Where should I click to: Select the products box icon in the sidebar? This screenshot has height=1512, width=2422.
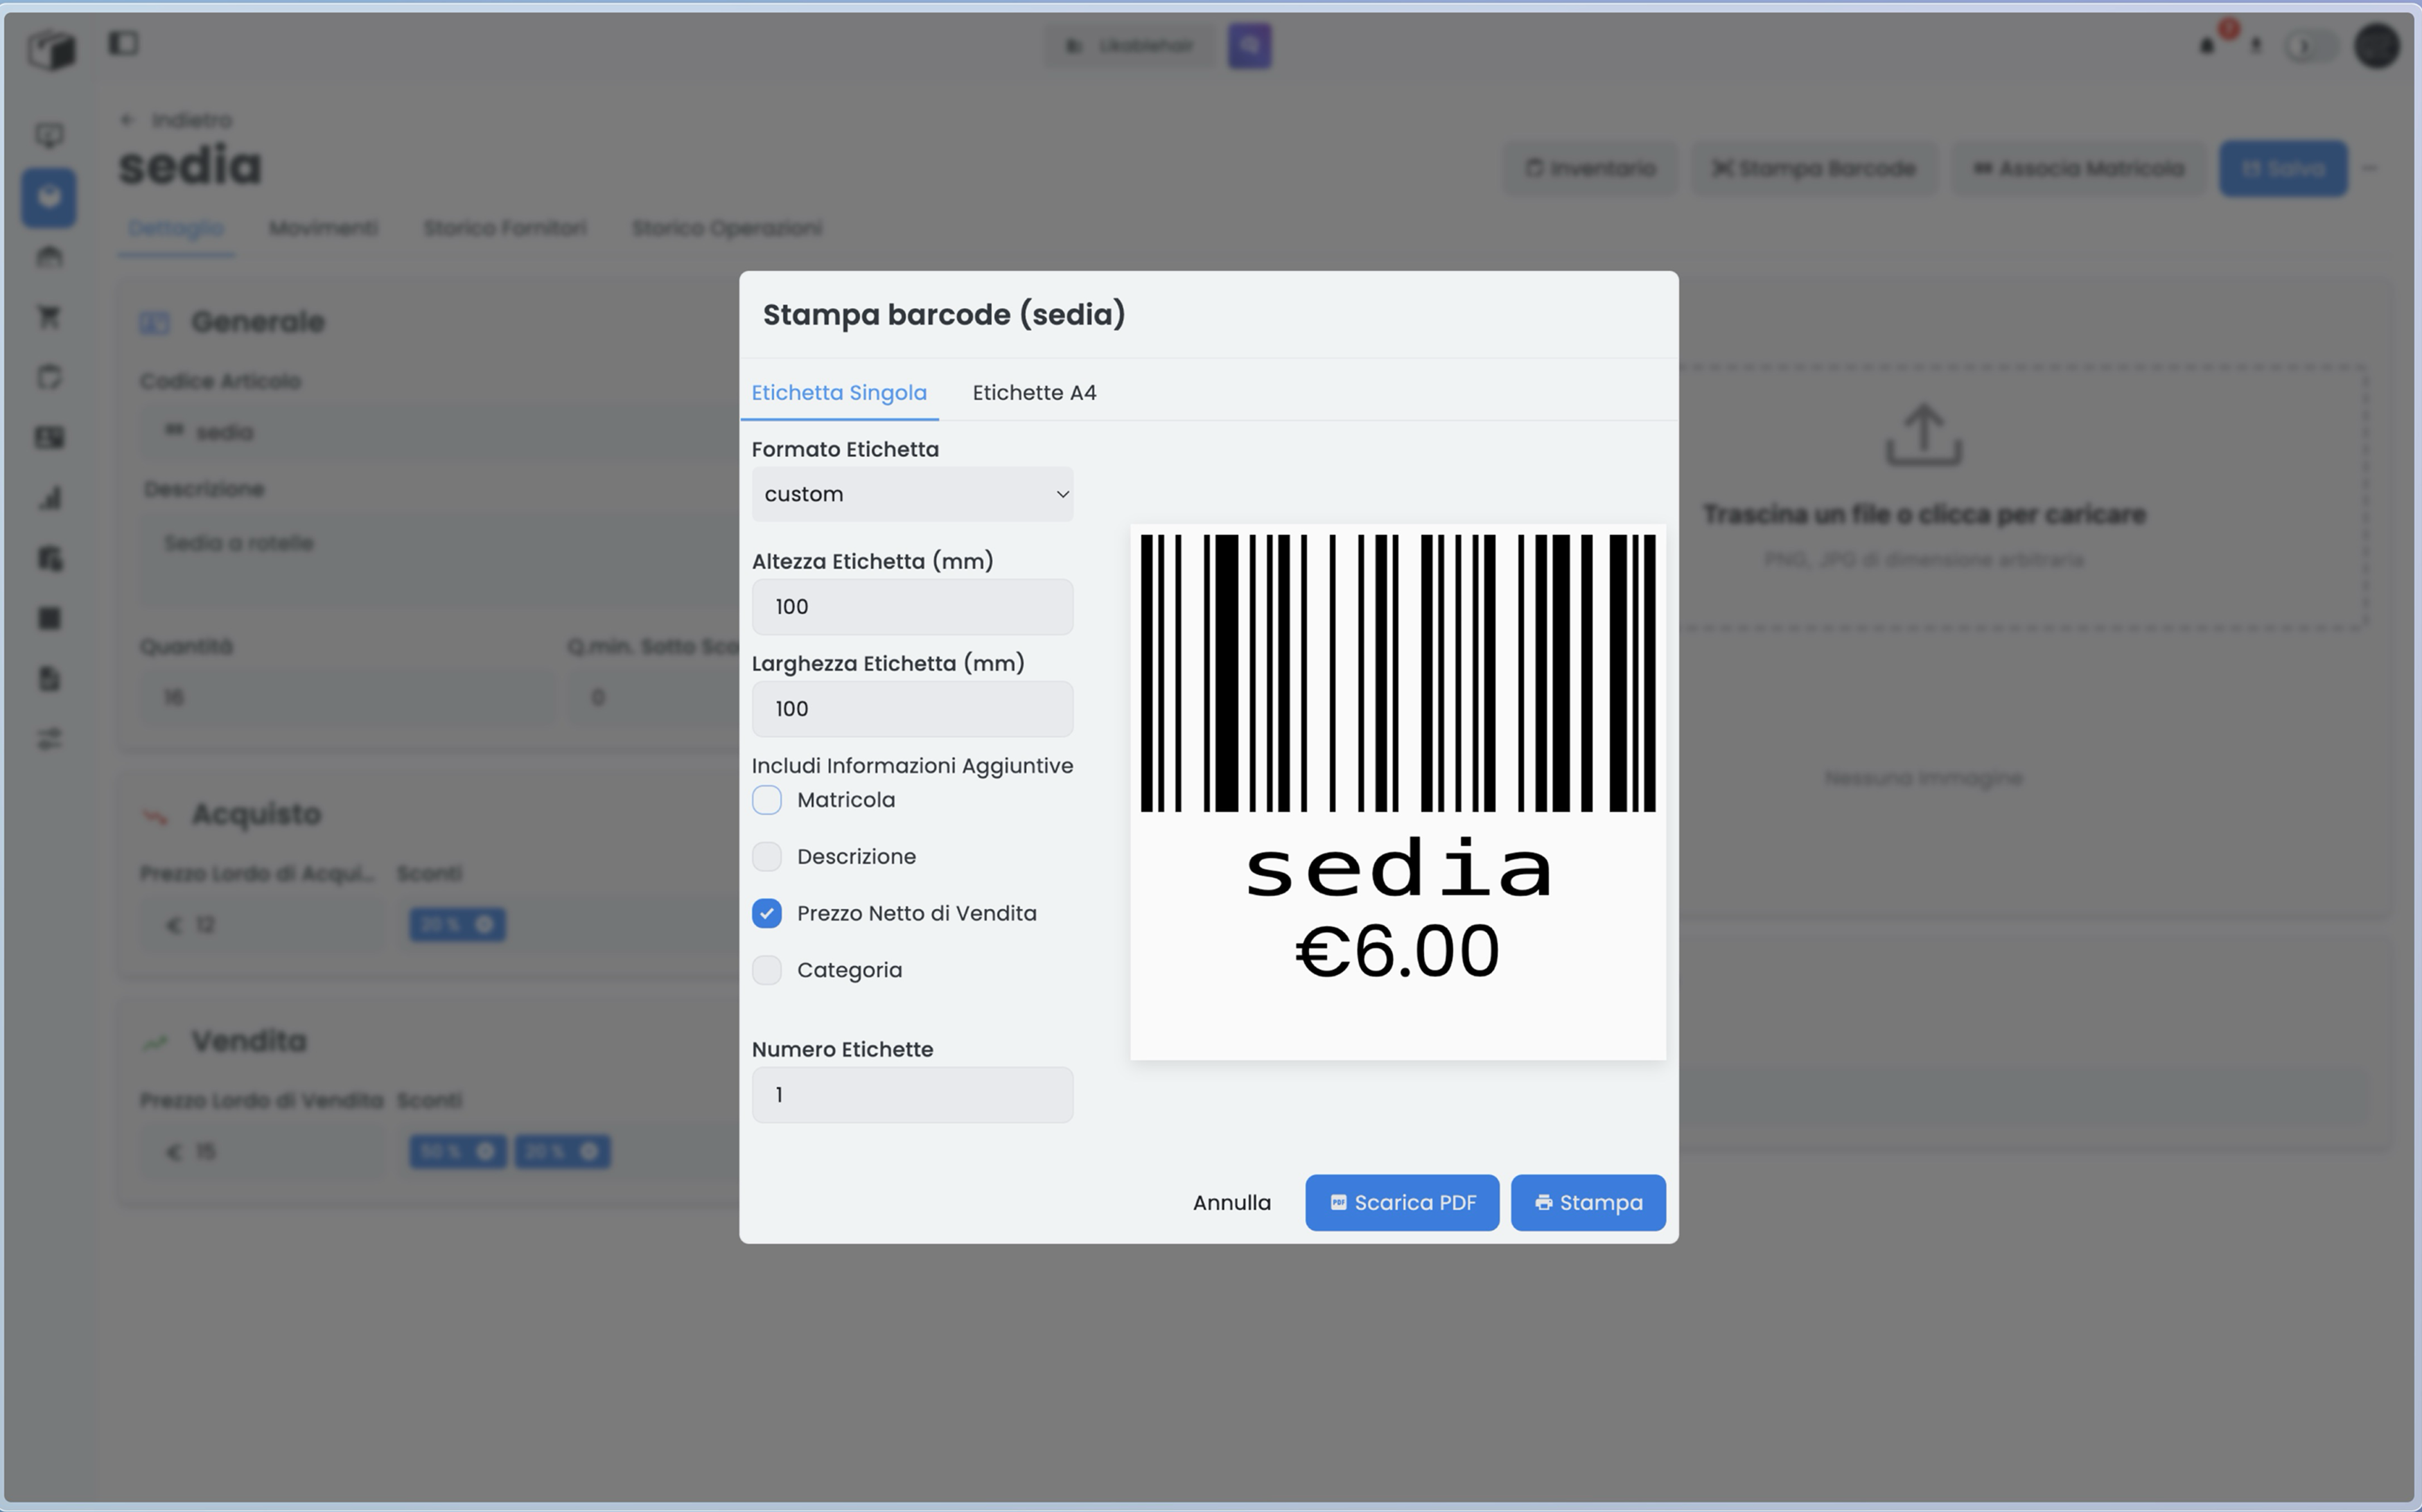(x=49, y=197)
